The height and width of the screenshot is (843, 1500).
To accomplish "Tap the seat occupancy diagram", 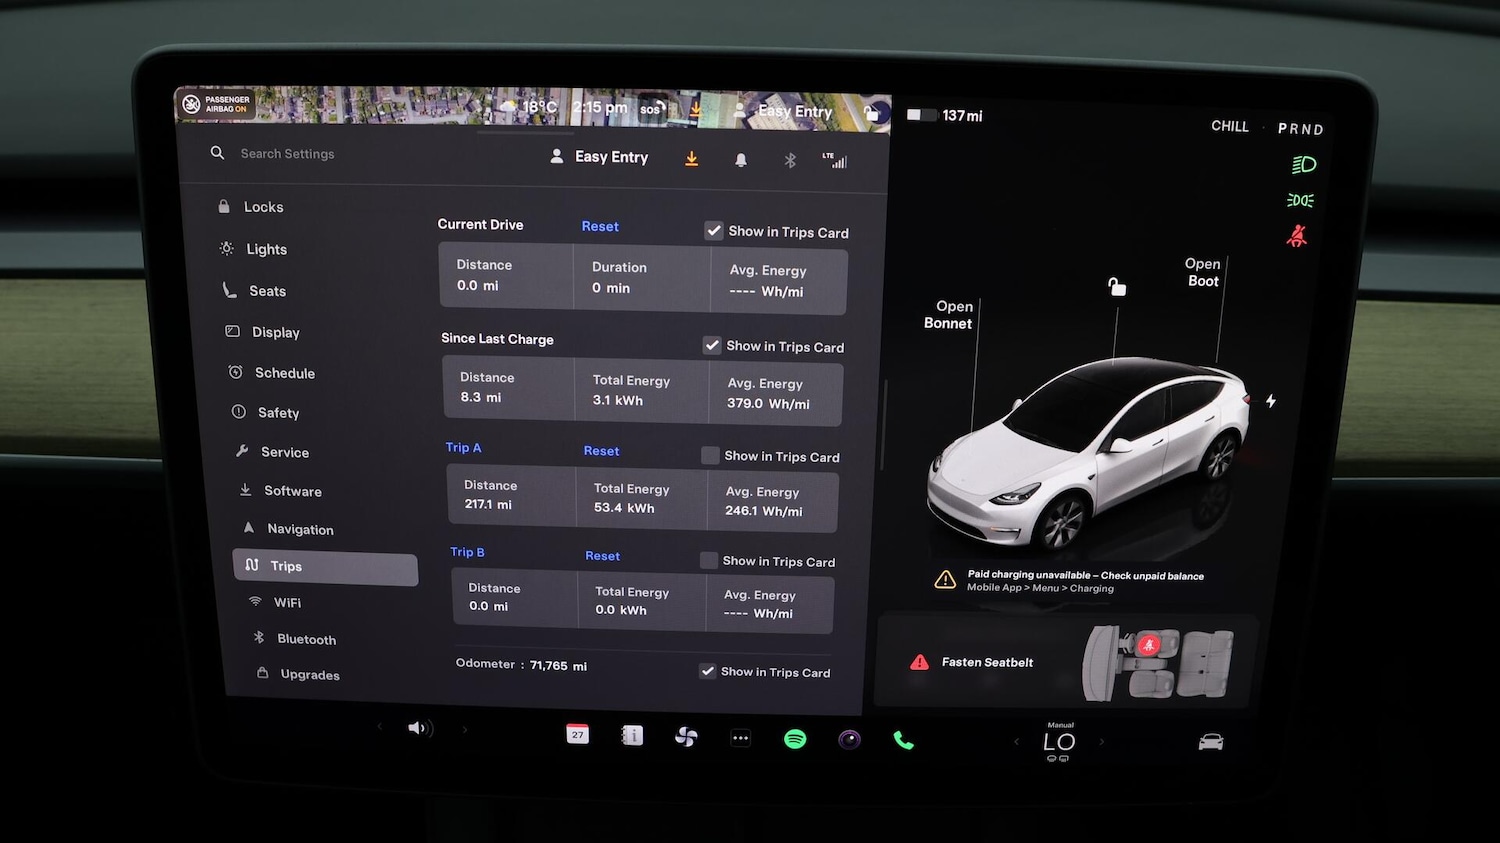I will [1160, 662].
